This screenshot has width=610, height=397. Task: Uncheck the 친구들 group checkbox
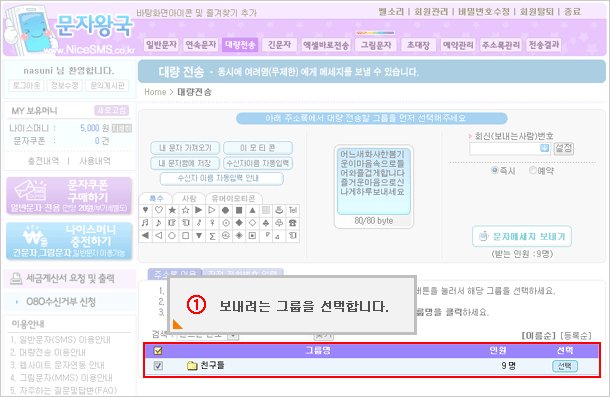[x=158, y=365]
